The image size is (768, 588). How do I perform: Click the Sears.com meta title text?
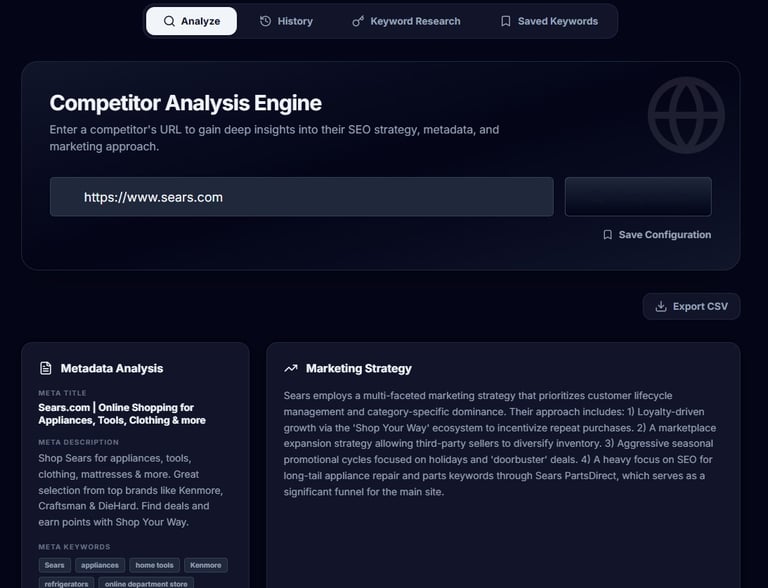122,414
